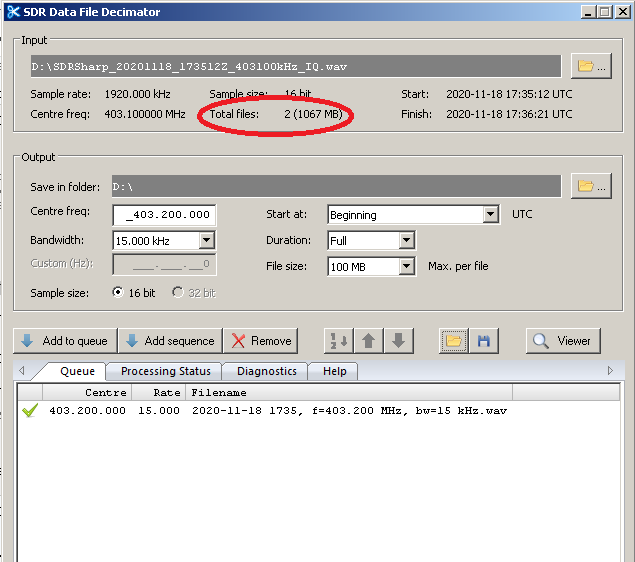Save queue with floppy disk icon
This screenshot has width=635, height=562.
pos(483,341)
